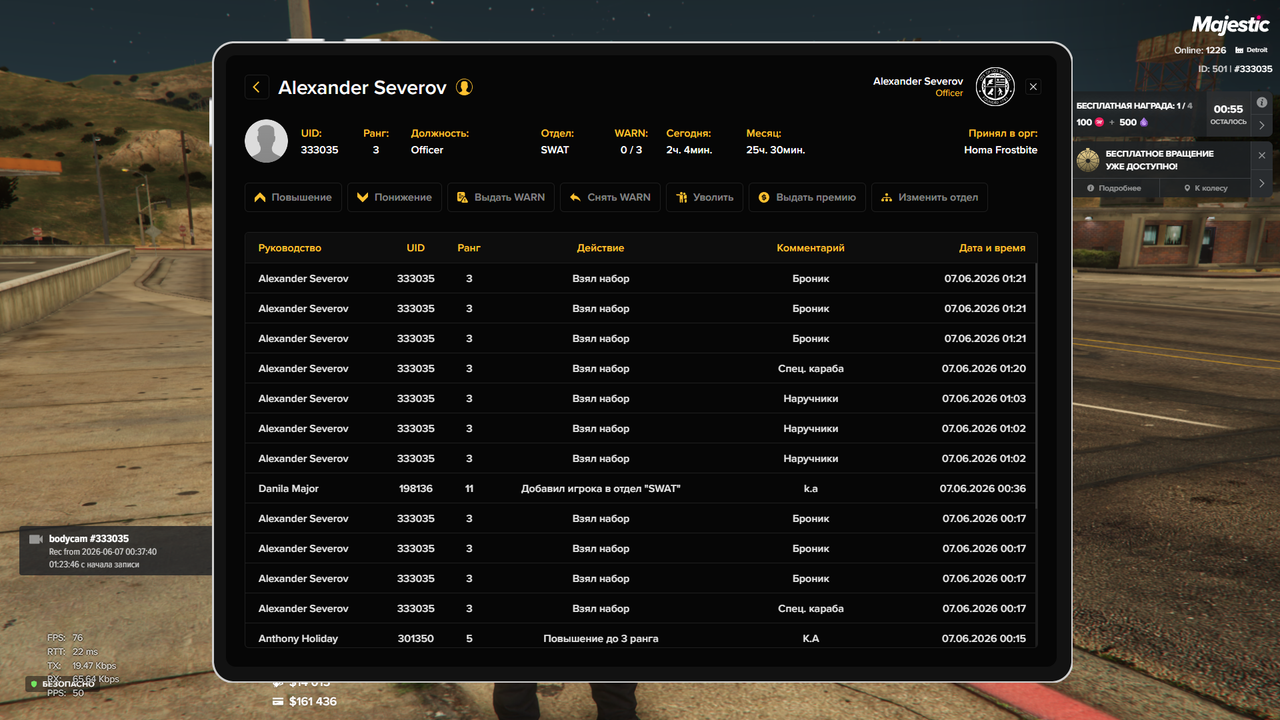Click Выдать WARN button

pos(501,197)
